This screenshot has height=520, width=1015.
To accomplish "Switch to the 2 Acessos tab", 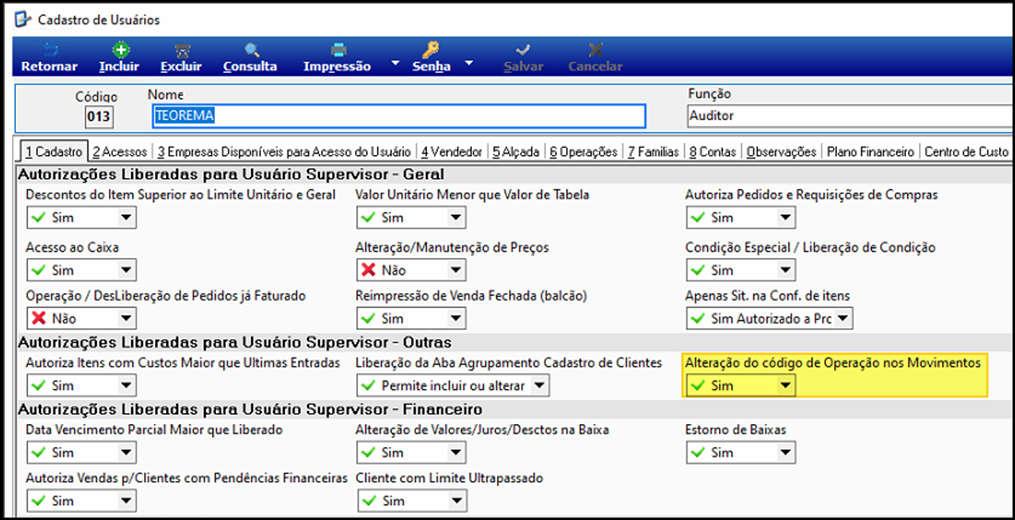I will point(120,152).
